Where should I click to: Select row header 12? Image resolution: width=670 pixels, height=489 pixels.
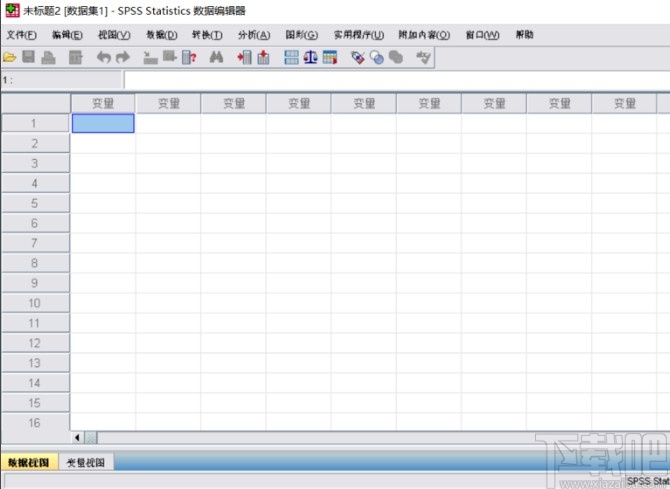(35, 343)
